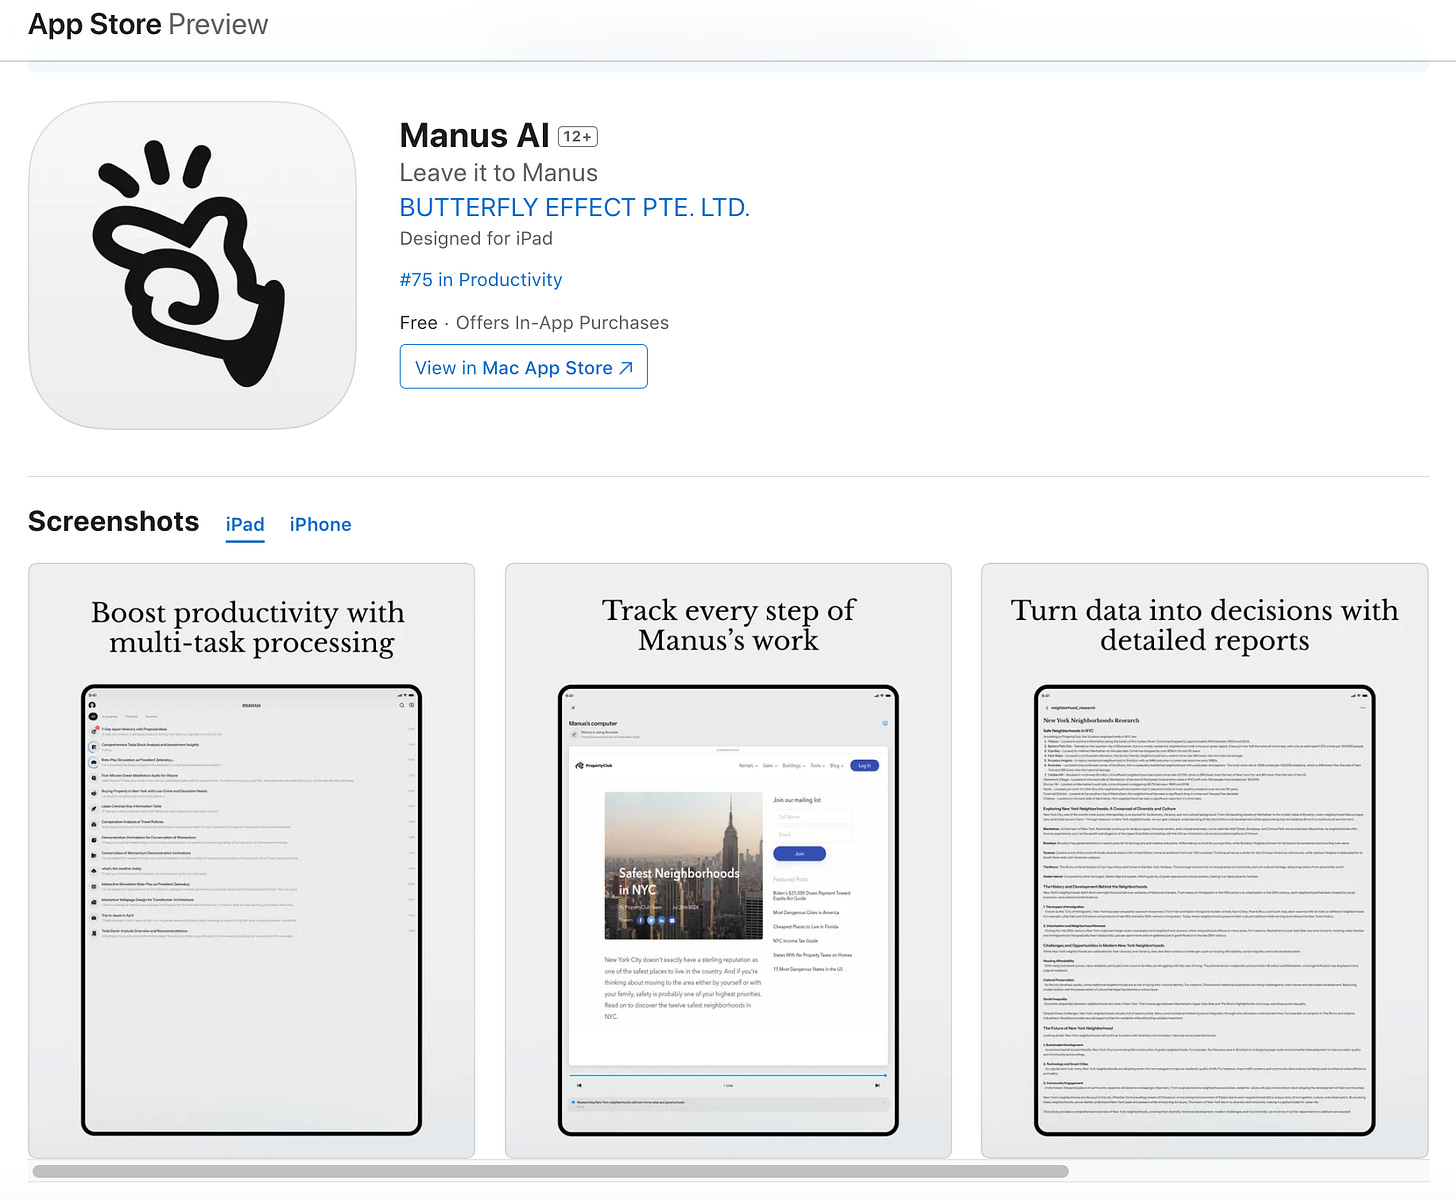
Task: Click the Offers In-App Purchases text
Action: 562,323
